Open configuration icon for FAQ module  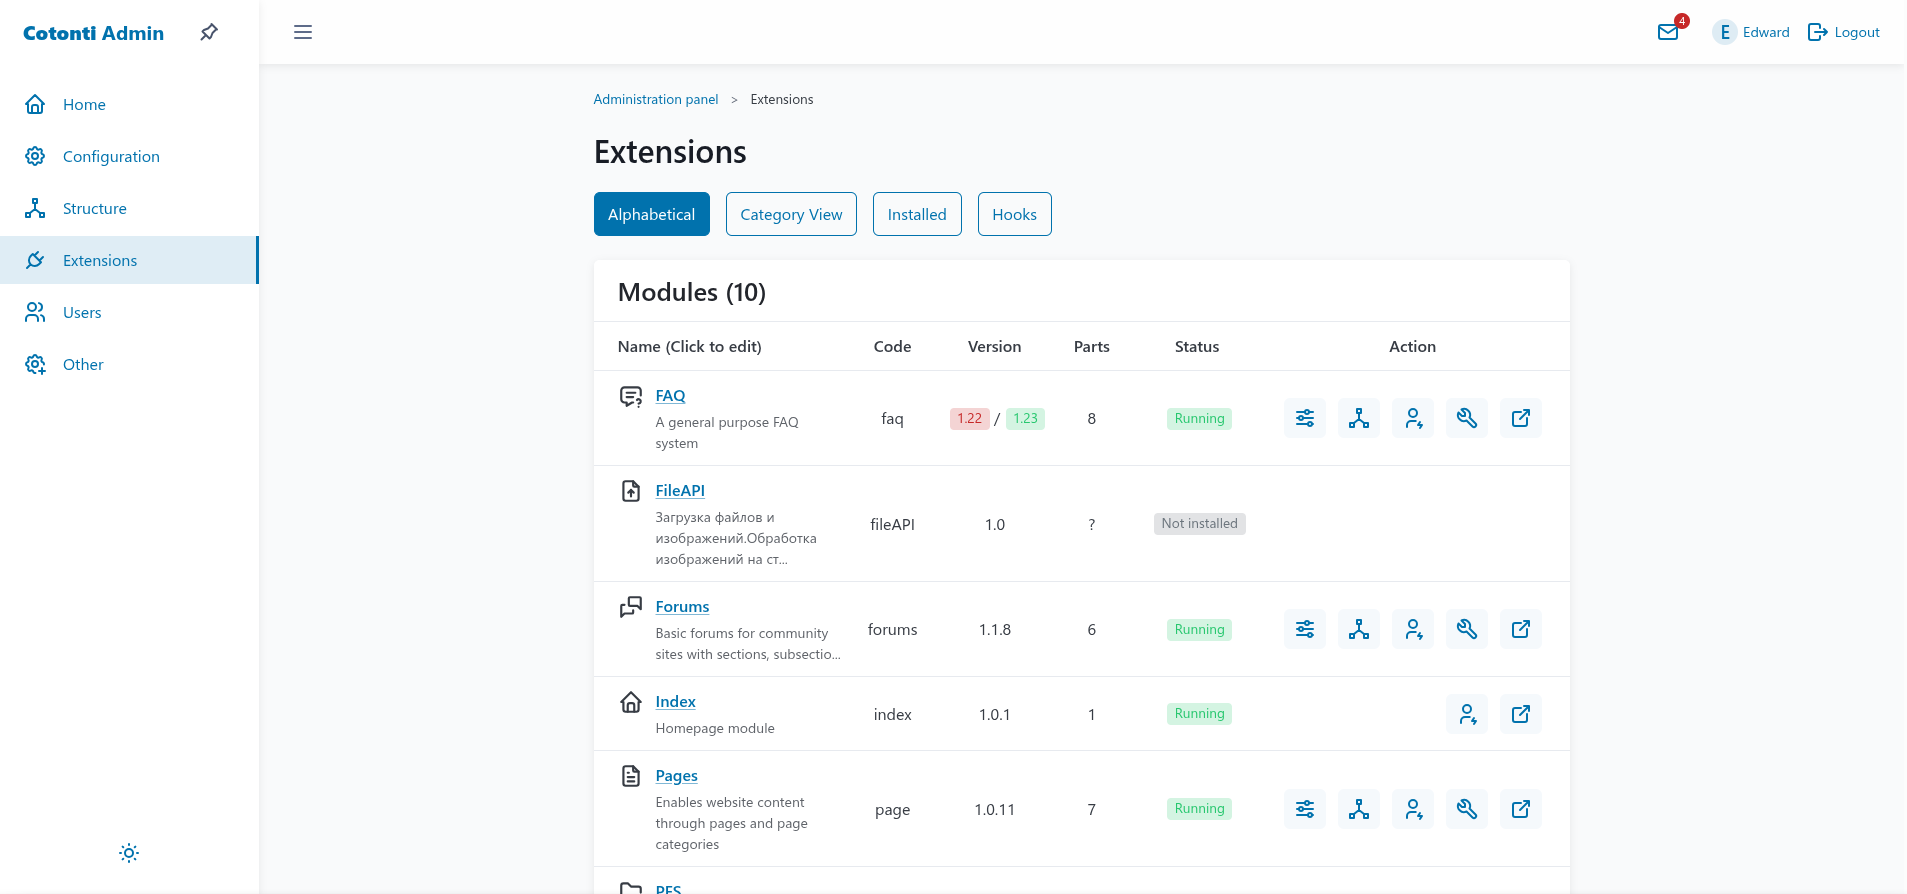point(1305,418)
